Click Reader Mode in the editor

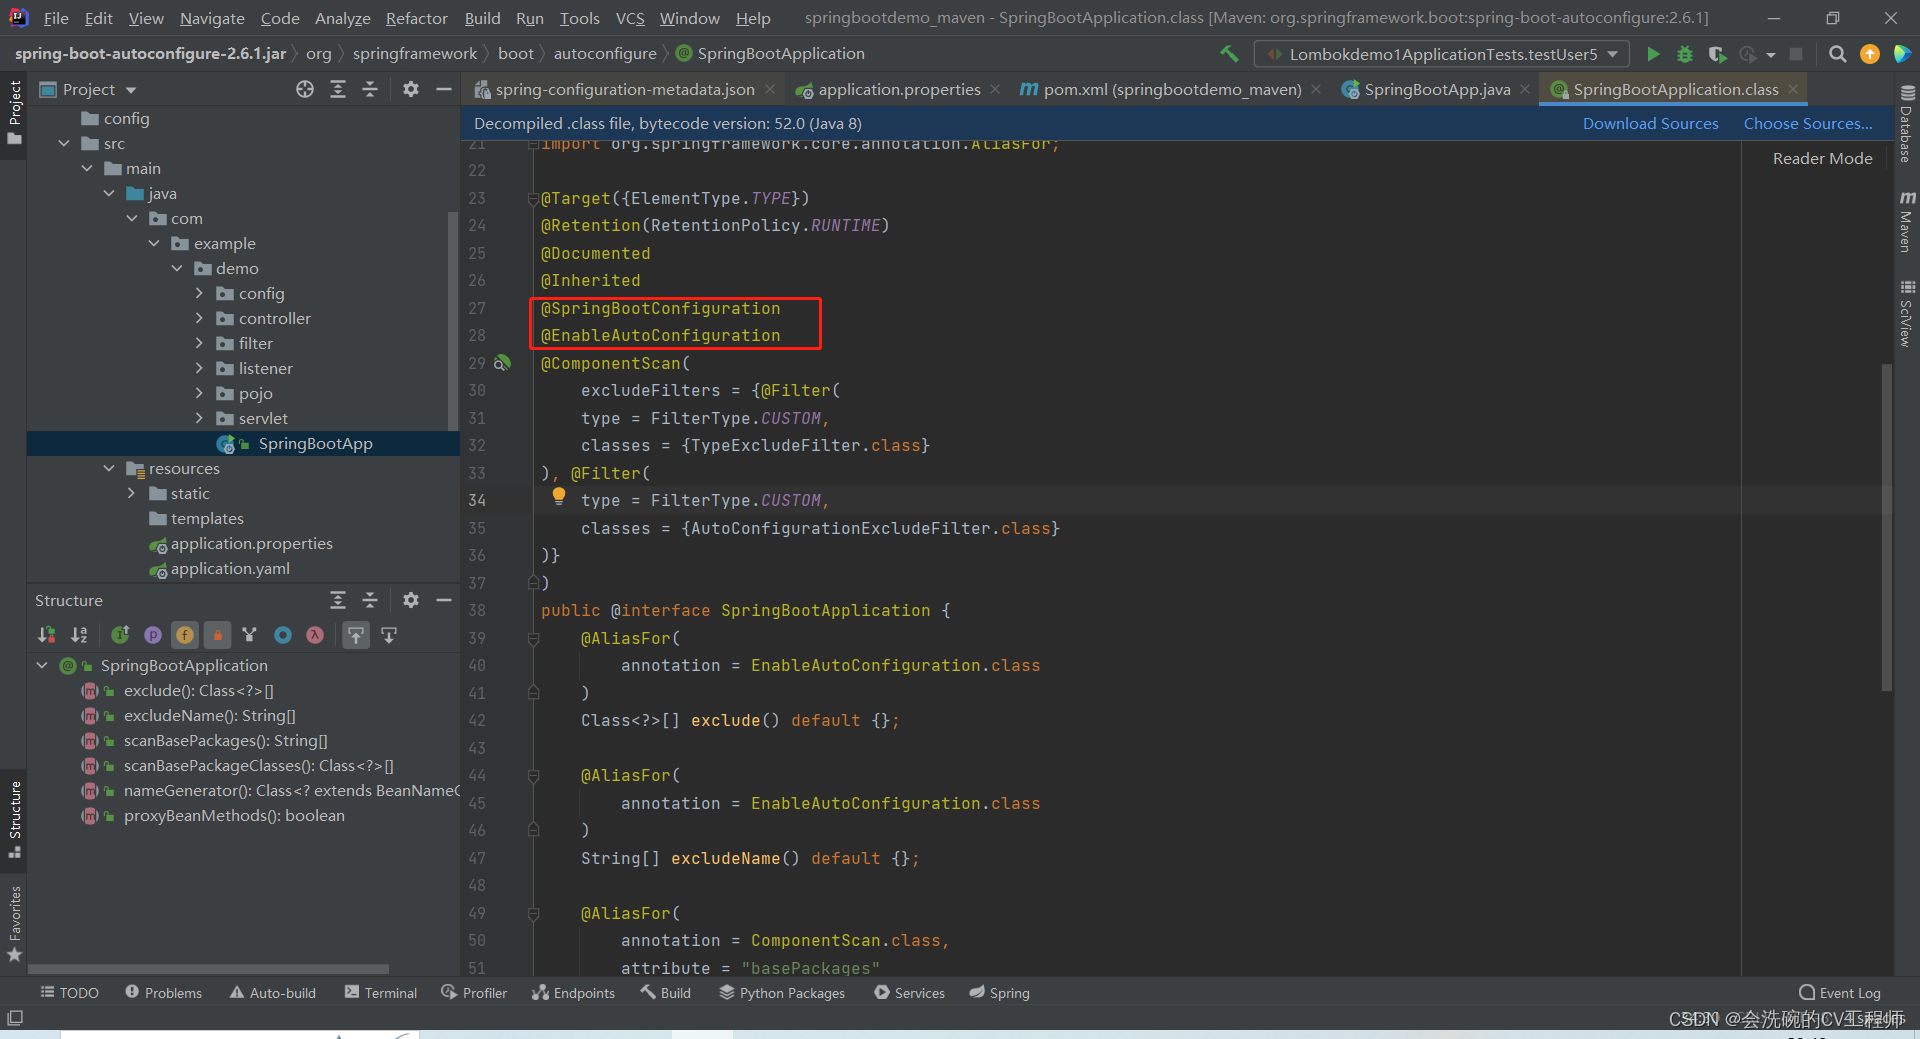1822,158
